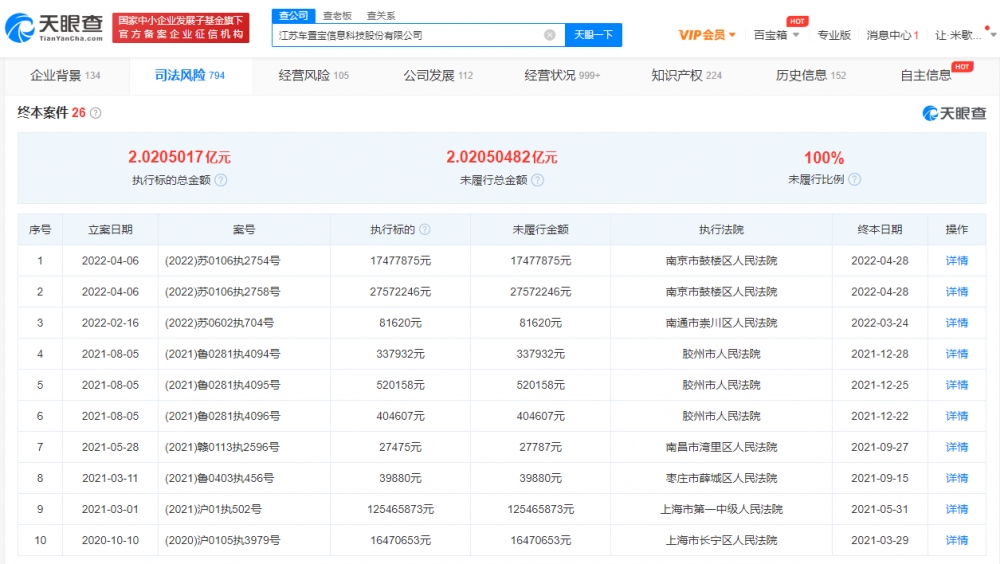Open the VIP会员 dropdown
This screenshot has height=564, width=1000.
[707, 35]
